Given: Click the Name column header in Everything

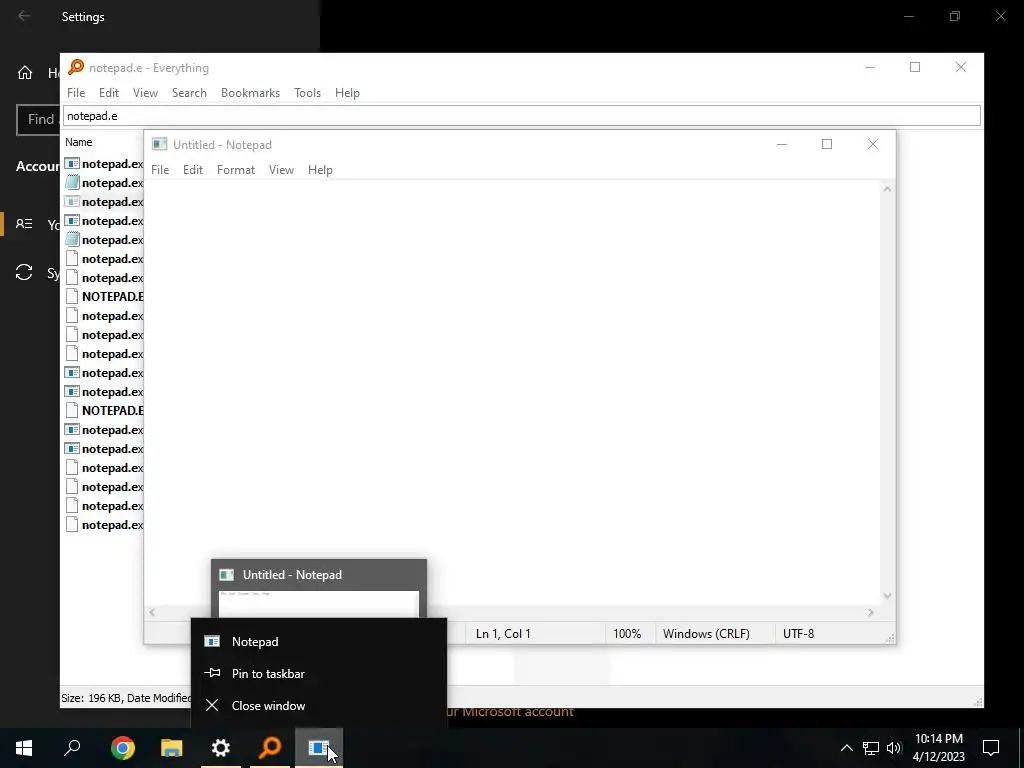Looking at the screenshot, I should pyautogui.click(x=78, y=142).
